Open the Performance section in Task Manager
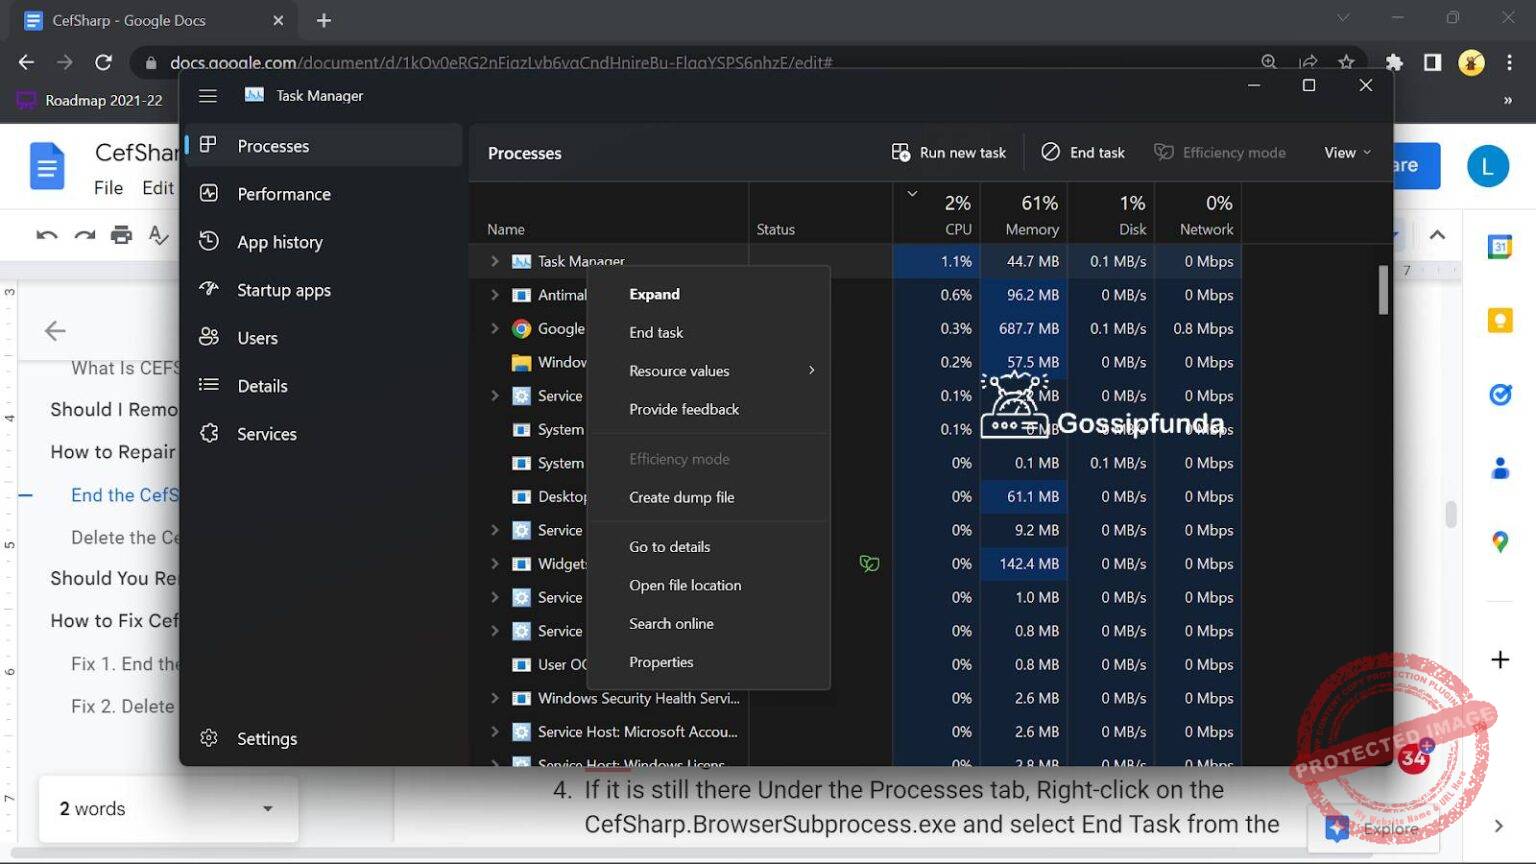The image size is (1536, 864). tap(283, 193)
